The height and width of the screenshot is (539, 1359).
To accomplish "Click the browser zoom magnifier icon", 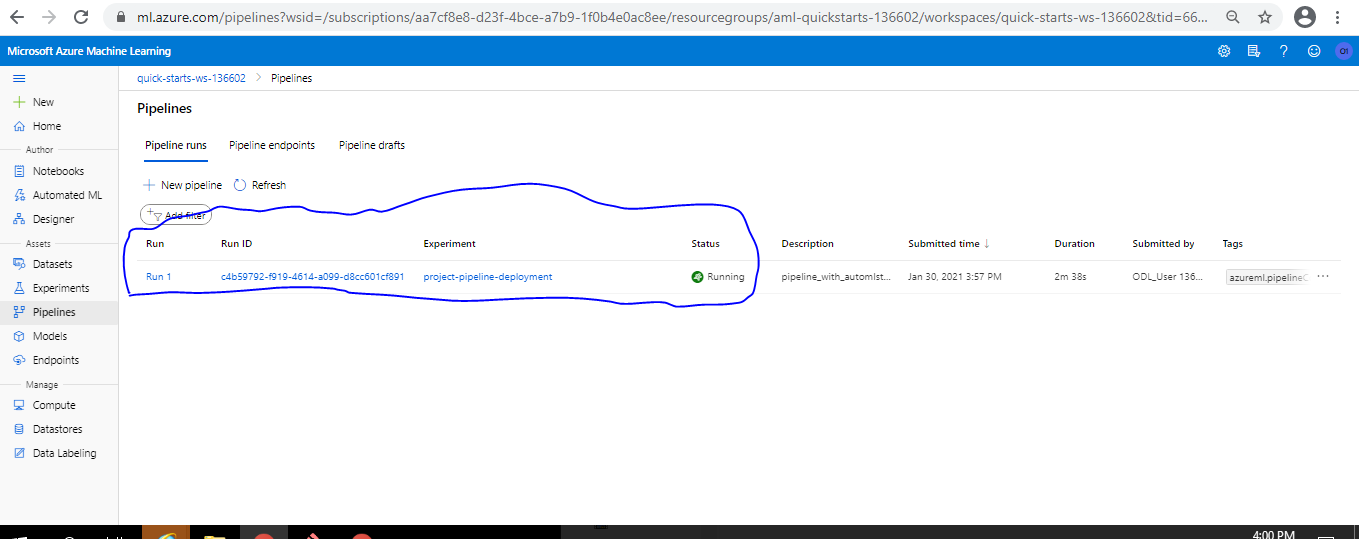I will (x=1232, y=17).
